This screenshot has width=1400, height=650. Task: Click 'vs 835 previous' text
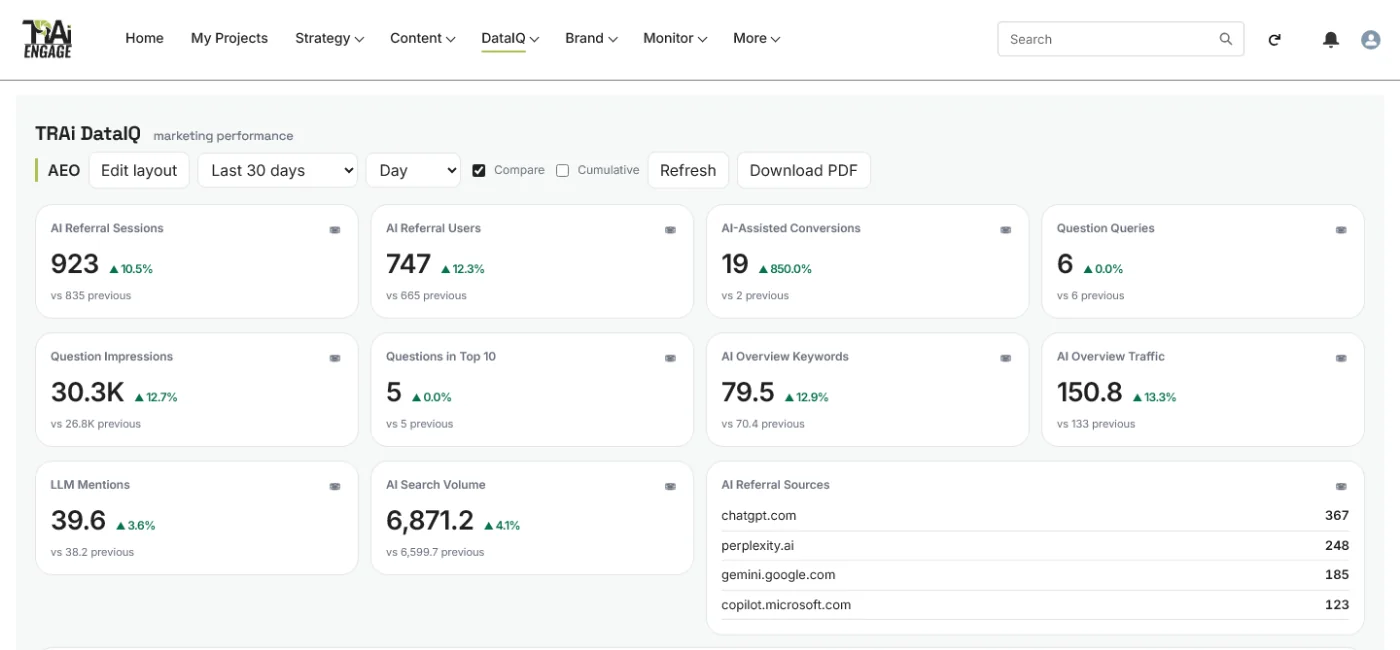point(91,296)
